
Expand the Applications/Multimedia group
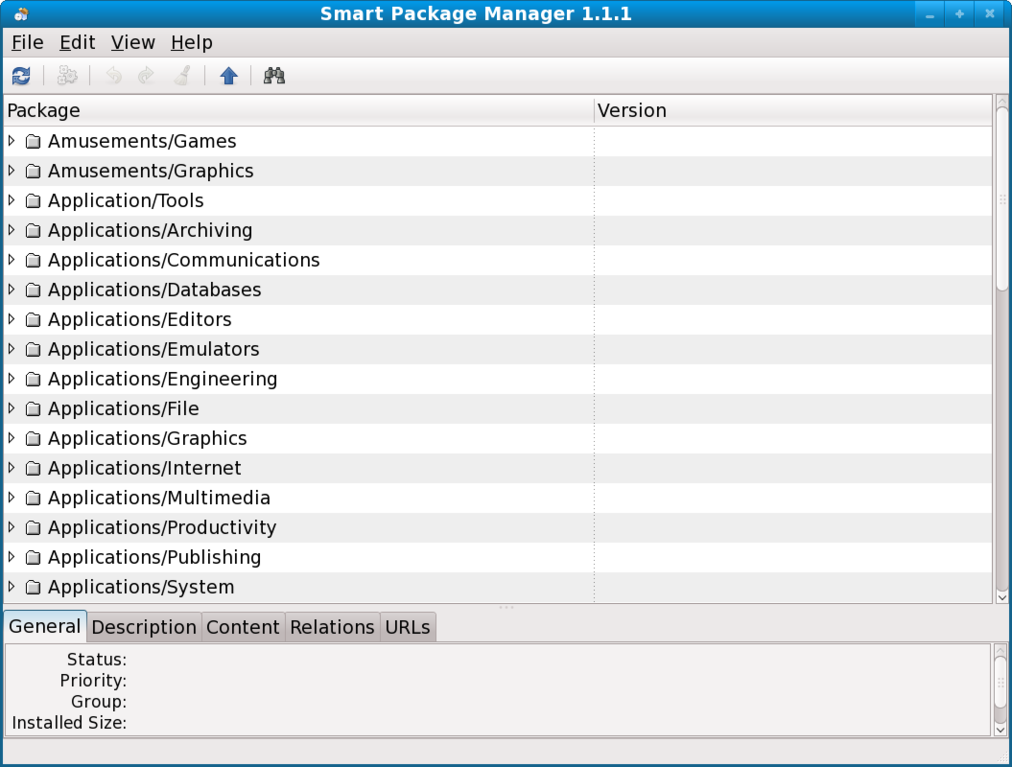coord(12,498)
